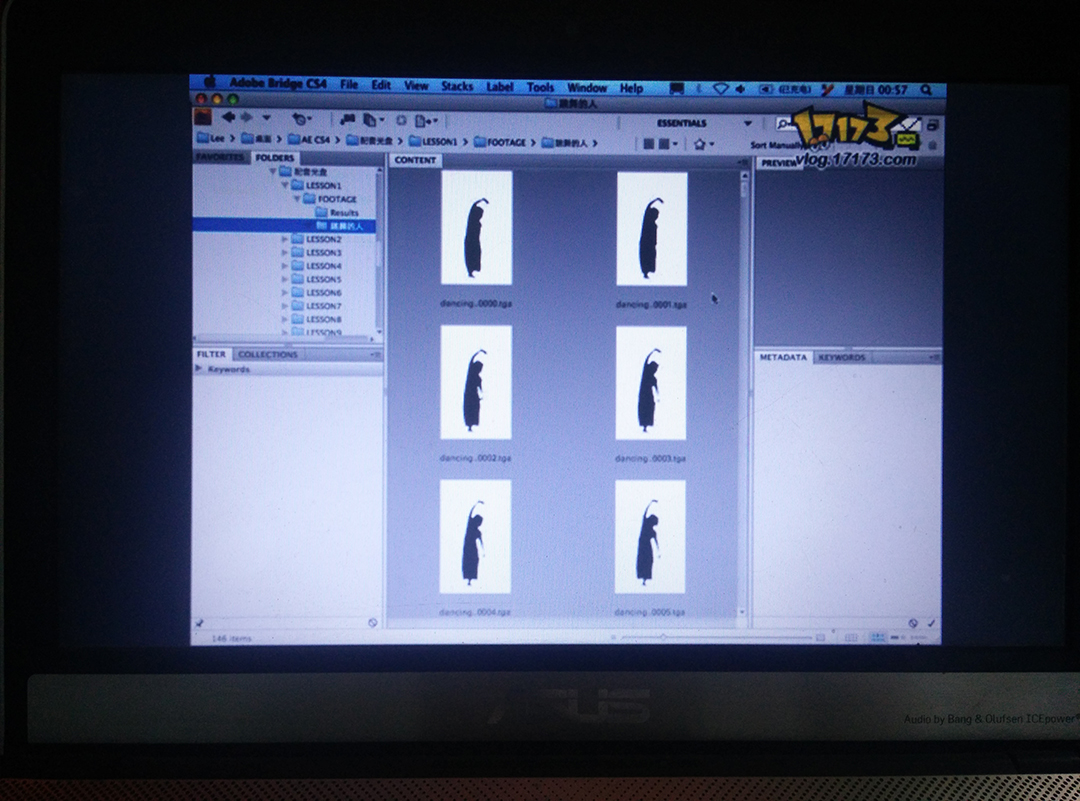Switch to the FAVORITES tab
Image resolution: width=1080 pixels, height=801 pixels.
coord(220,157)
